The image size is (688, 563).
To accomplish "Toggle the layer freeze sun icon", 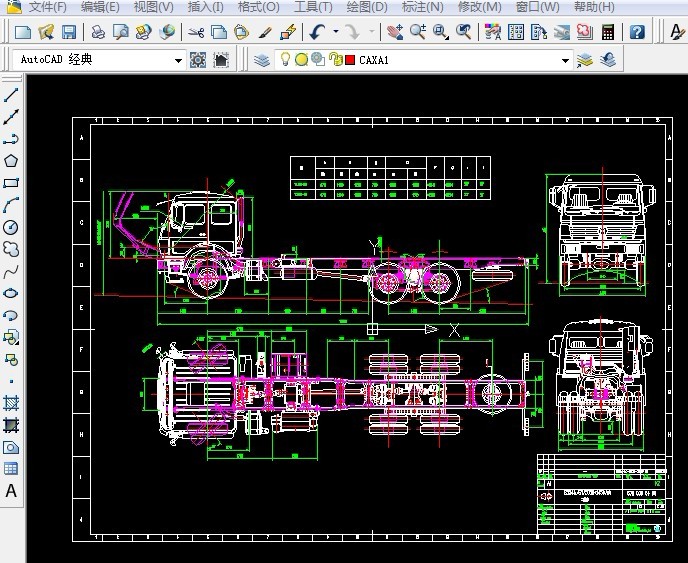I will pos(301,60).
